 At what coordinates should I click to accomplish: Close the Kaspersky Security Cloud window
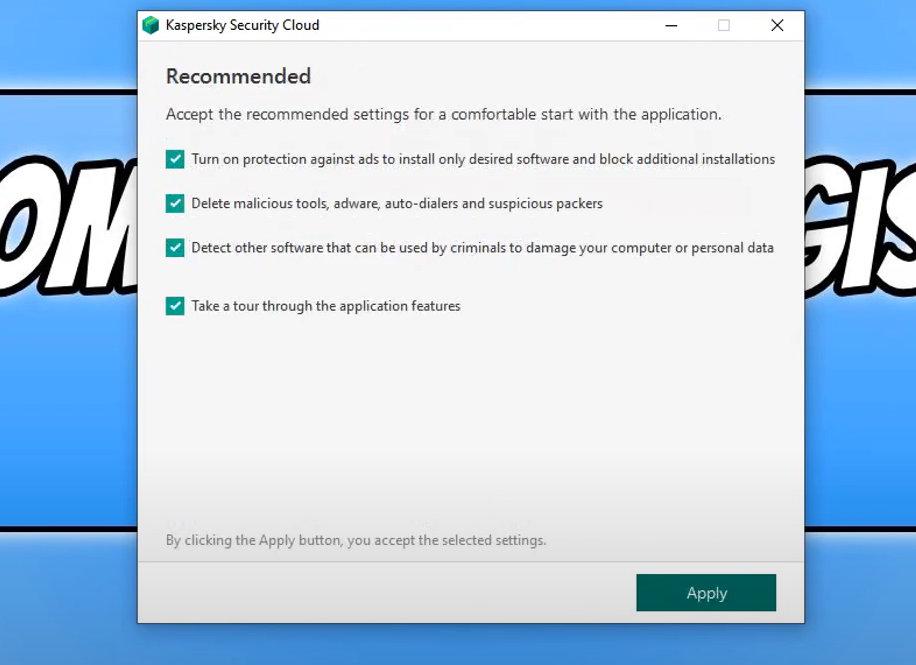point(777,25)
